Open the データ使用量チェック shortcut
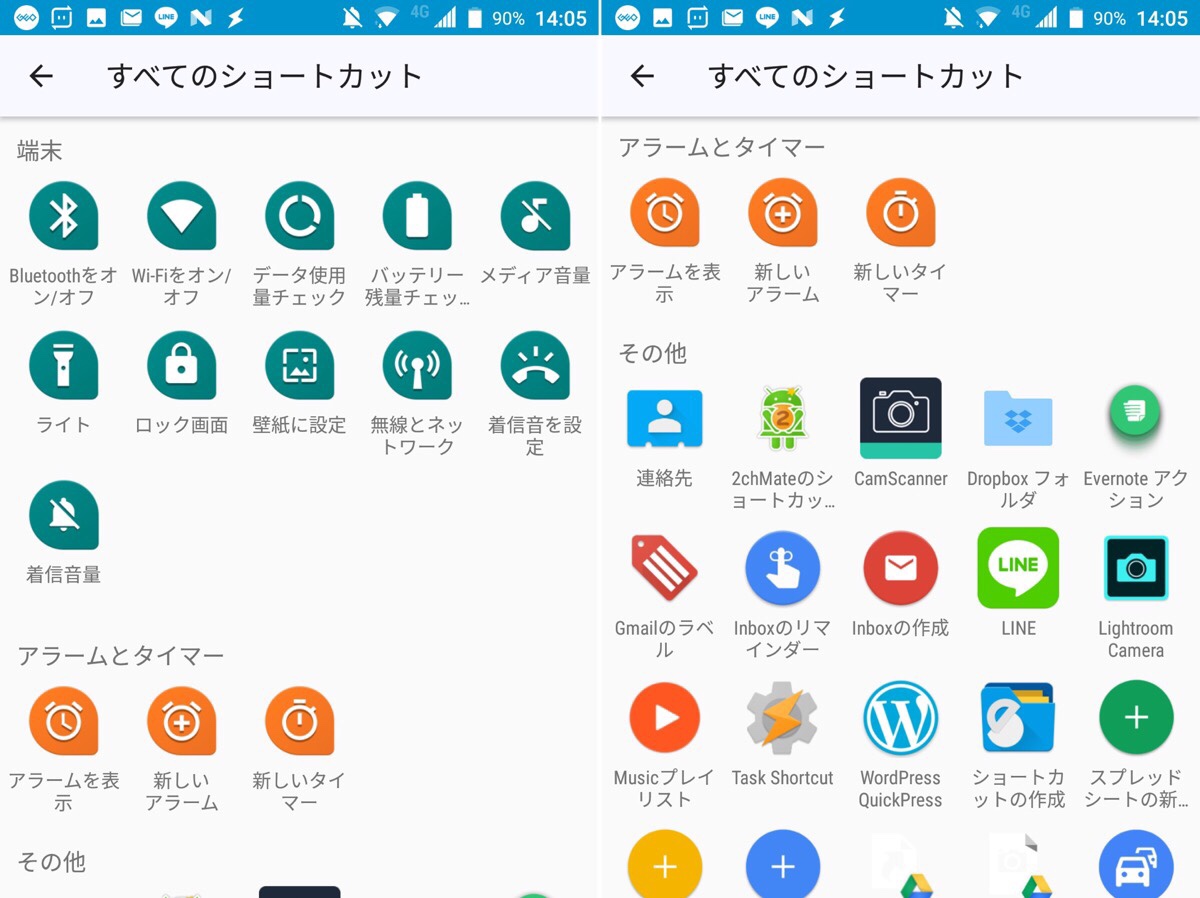Viewport: 1200px width, 898px height. tap(300, 215)
